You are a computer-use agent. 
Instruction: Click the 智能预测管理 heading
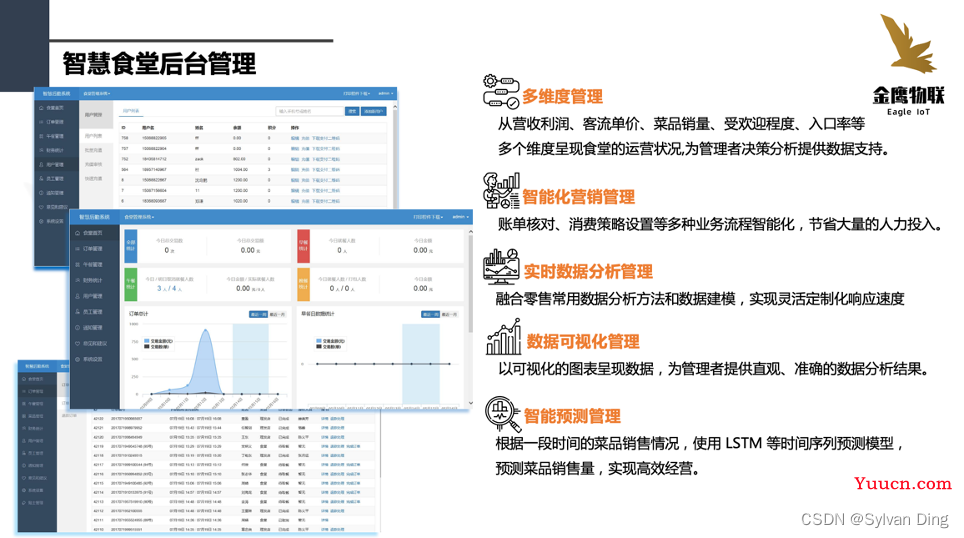[572, 416]
